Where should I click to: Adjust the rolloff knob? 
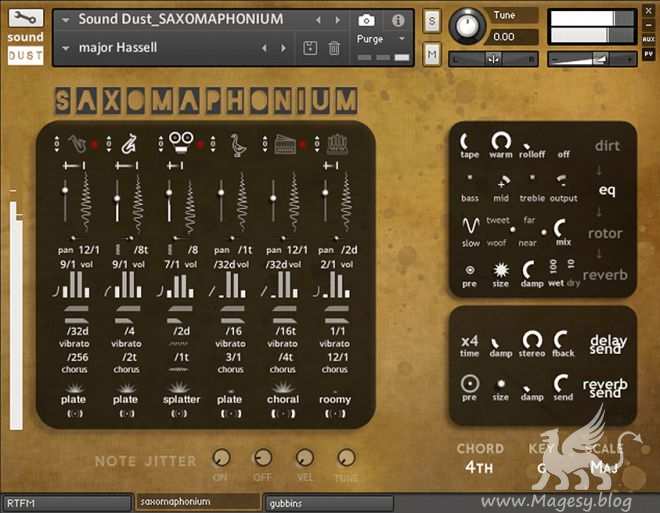tap(528, 147)
